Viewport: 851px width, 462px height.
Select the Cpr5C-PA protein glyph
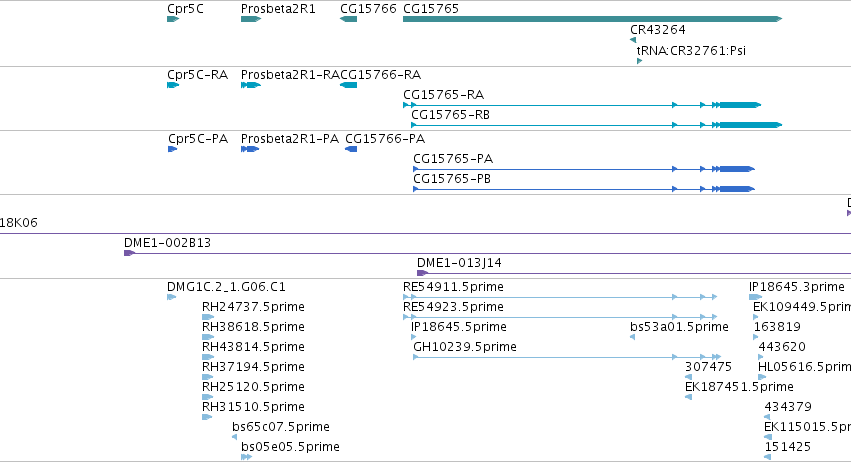(173, 149)
